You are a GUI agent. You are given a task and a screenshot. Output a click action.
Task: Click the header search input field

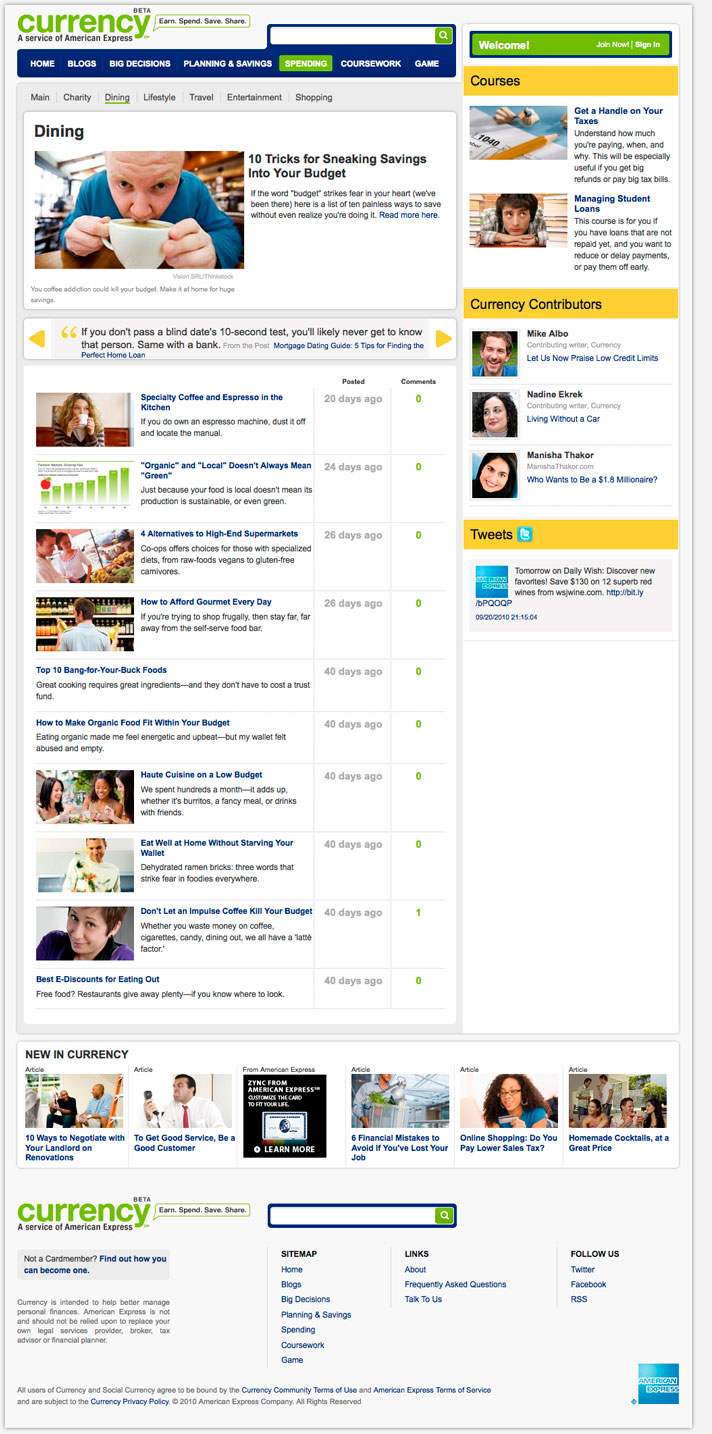pos(352,35)
